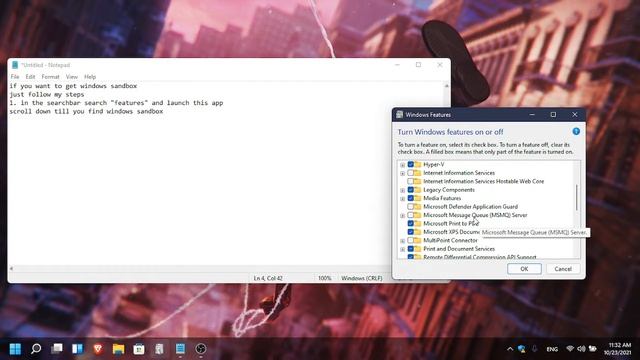The width and height of the screenshot is (640, 360).
Task: Open the Windows Start menu
Action: 15,349
